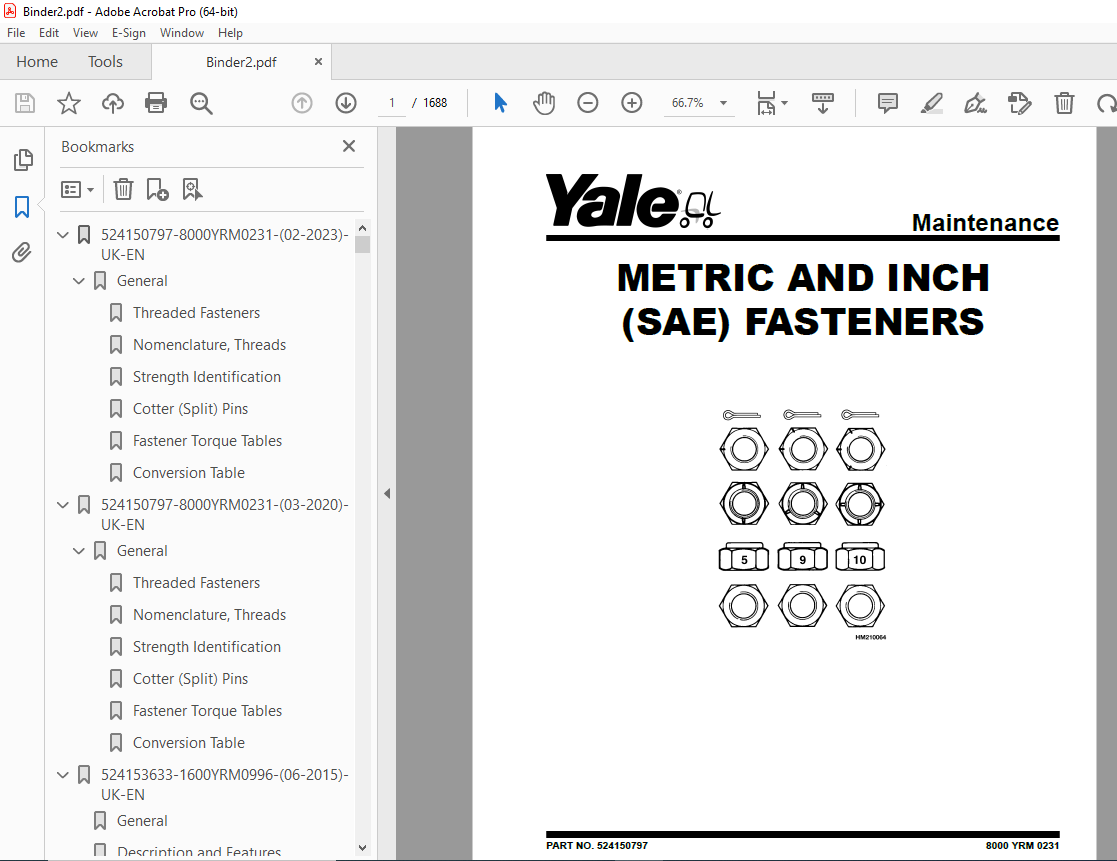Viewport: 1117px width, 861px height.
Task: Open first Threaded Fasteners bookmark
Action: coord(196,313)
